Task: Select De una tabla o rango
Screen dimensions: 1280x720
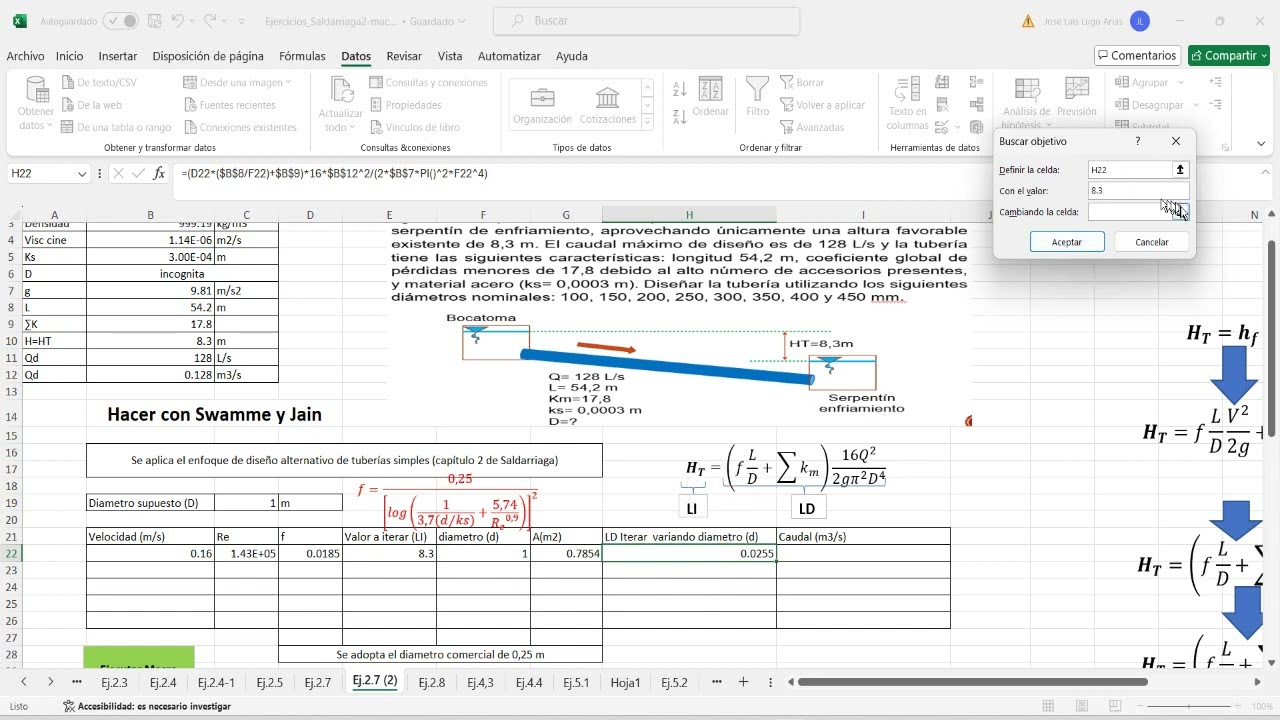Action: pos(116,127)
